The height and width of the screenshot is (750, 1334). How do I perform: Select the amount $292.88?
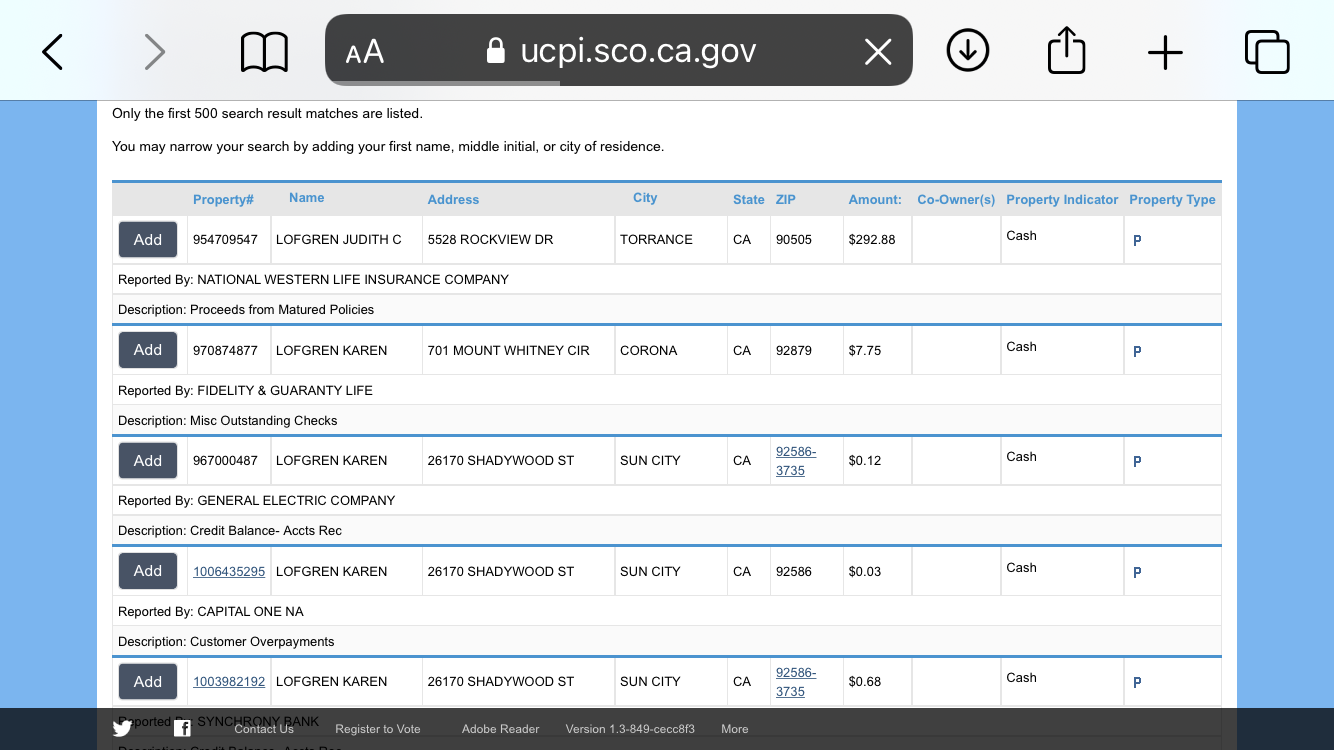tap(872, 240)
